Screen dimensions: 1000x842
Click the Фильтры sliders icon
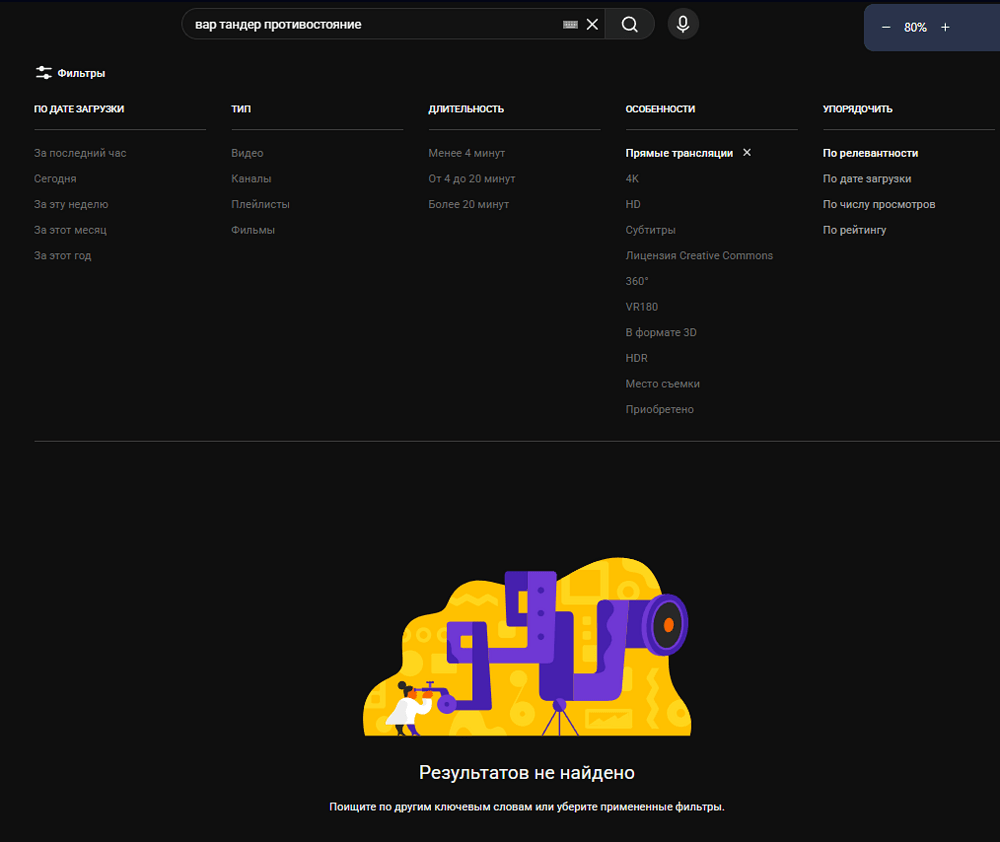point(44,73)
